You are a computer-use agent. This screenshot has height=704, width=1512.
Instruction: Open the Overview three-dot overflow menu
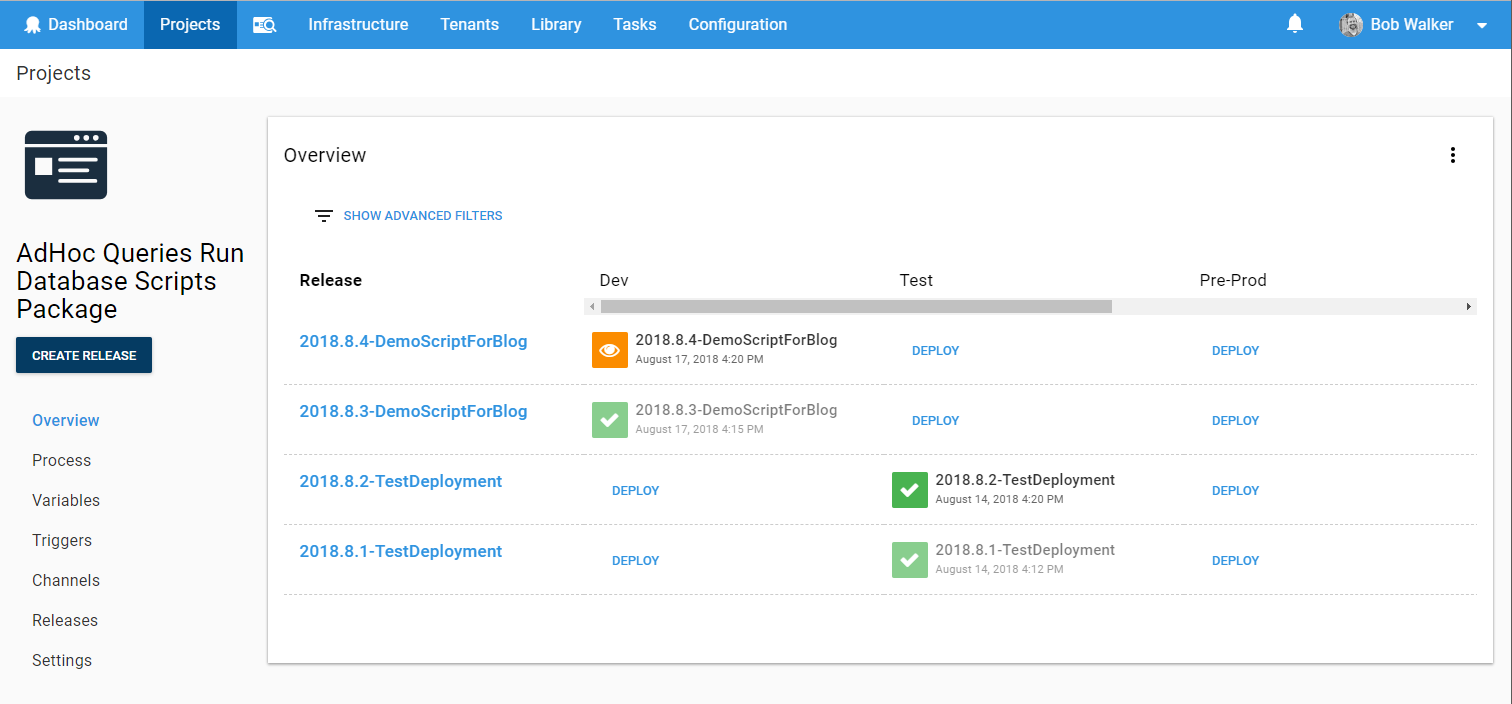(x=1452, y=155)
